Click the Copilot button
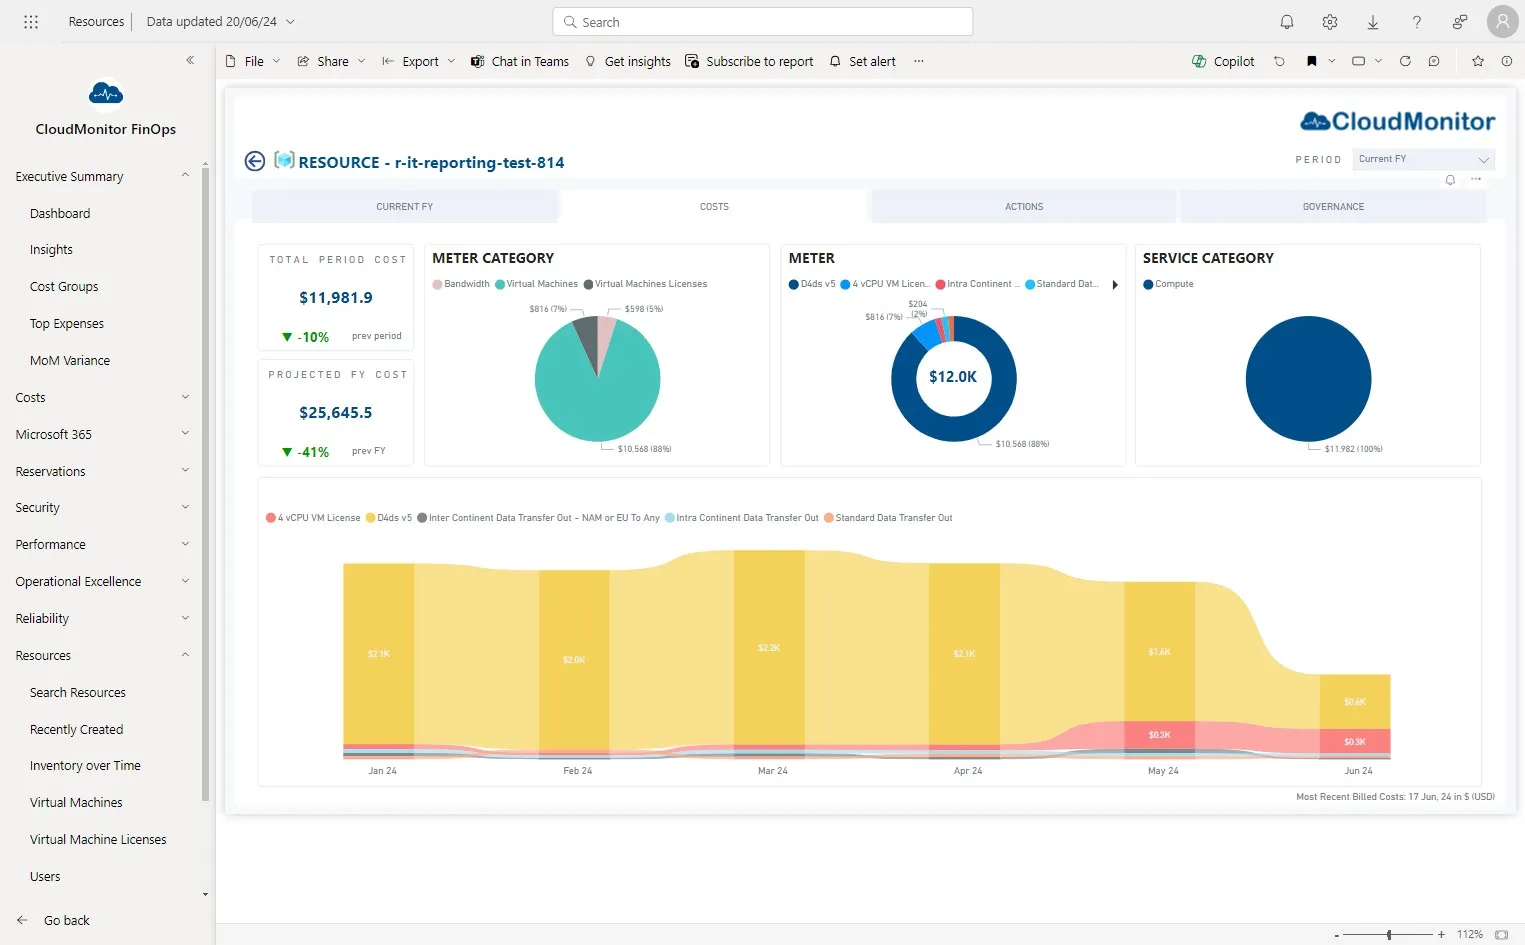 pyautogui.click(x=1223, y=61)
